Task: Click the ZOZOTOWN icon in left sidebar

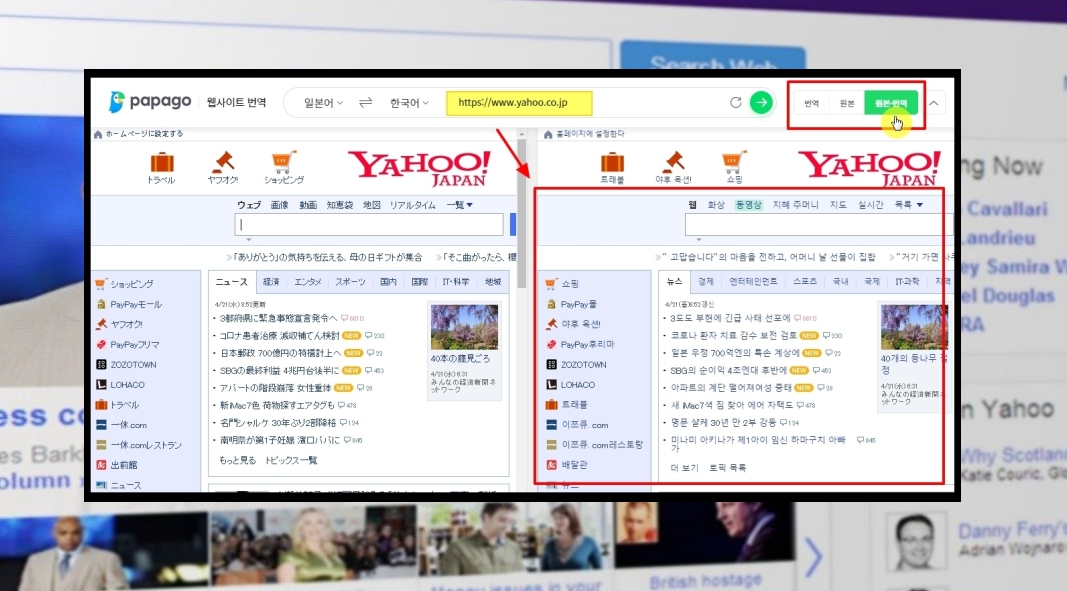Action: pos(101,365)
